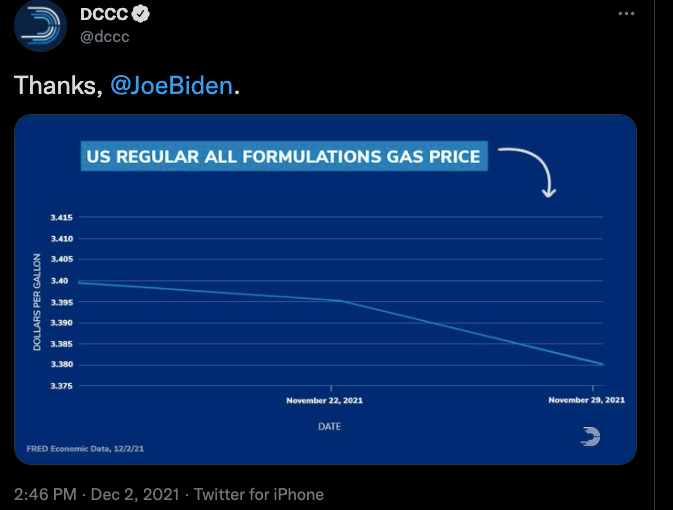
Task: Click the Dec 2, 2021 date
Action: coord(132,494)
